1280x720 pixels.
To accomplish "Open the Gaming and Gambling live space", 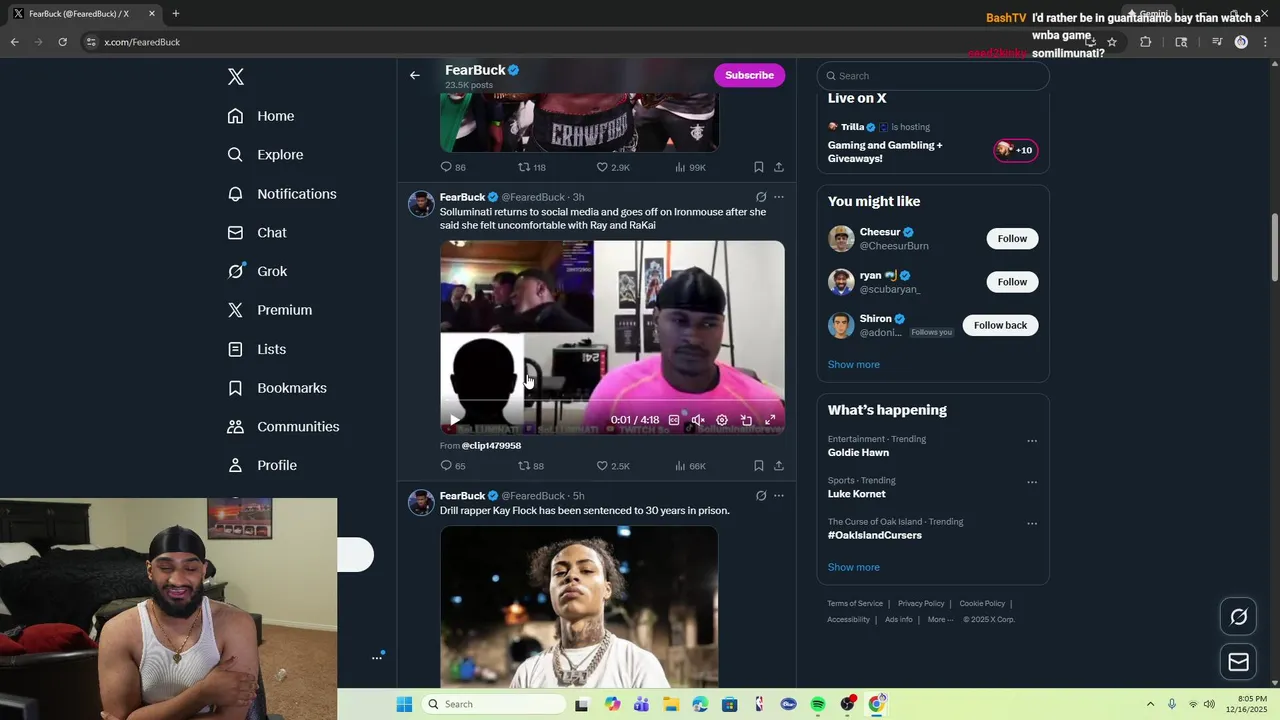I will 885,152.
